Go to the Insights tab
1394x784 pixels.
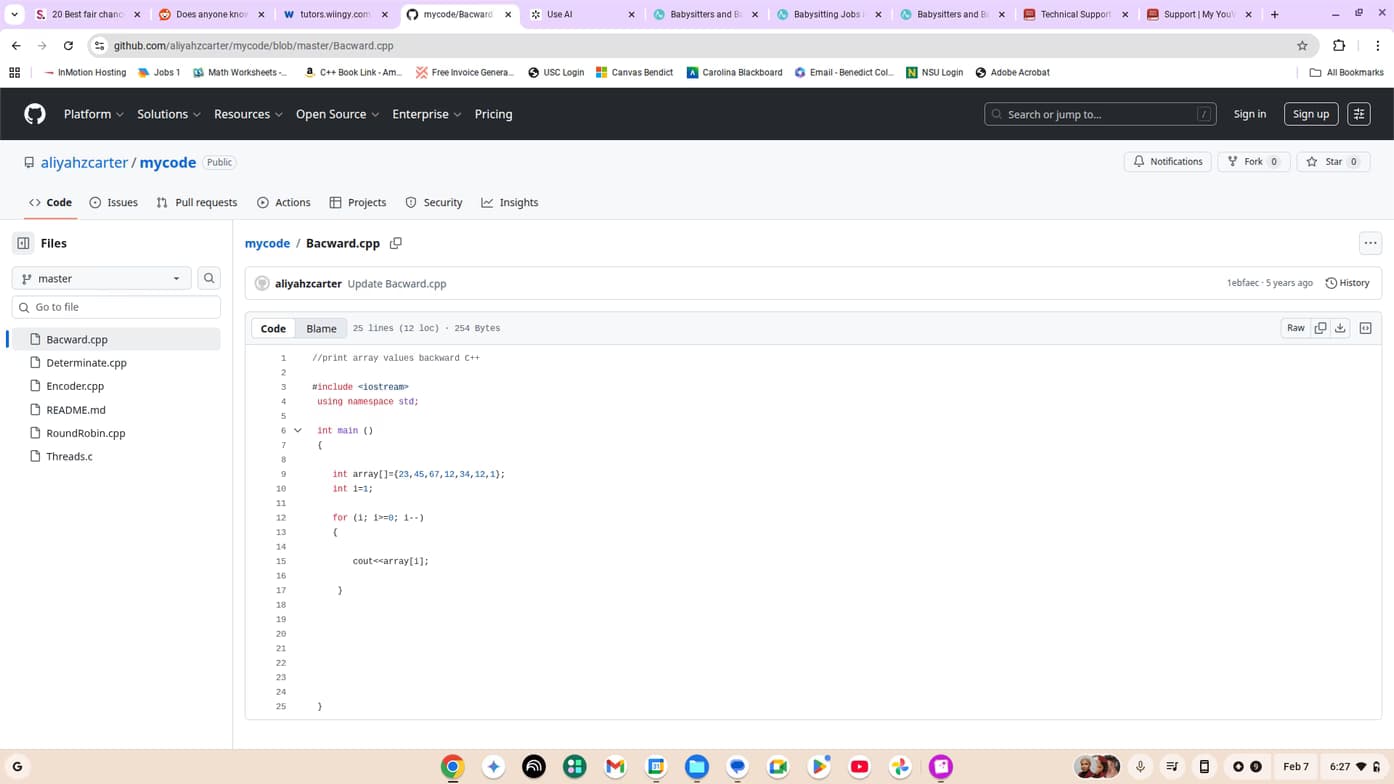tap(509, 202)
